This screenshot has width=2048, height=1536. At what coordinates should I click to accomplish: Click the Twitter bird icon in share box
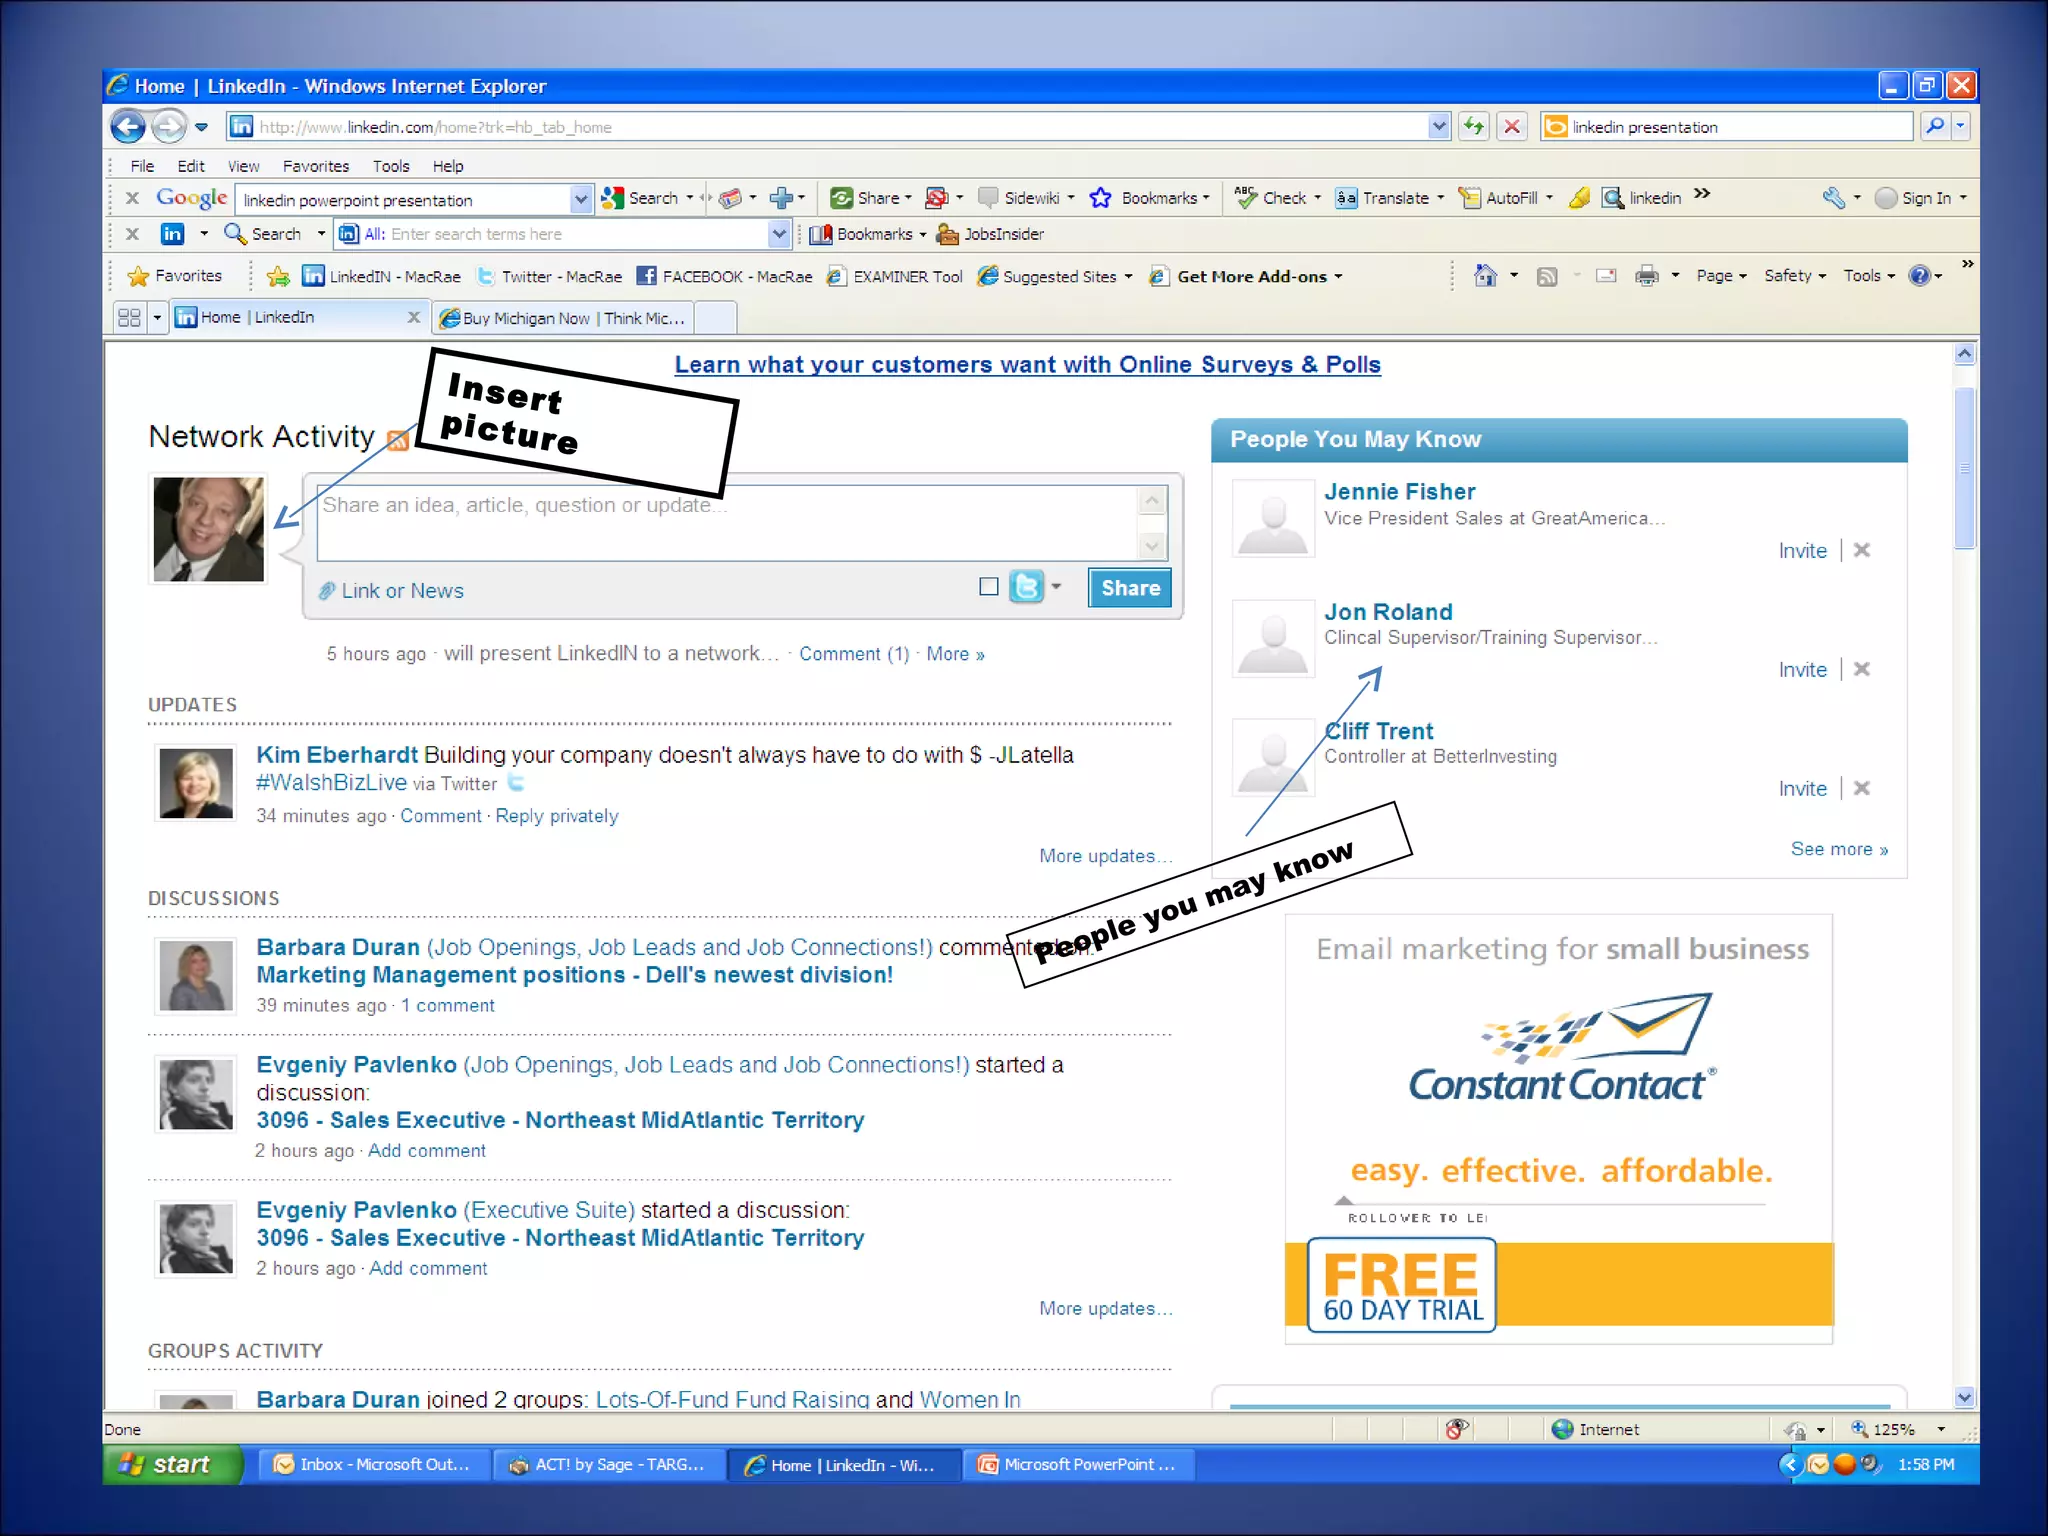[1026, 587]
